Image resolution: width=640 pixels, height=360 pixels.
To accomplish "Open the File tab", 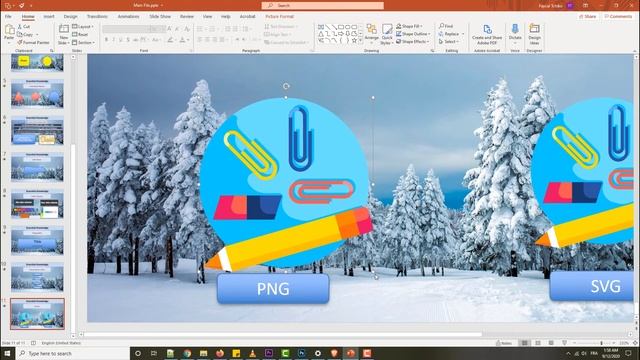I will click(8, 16).
